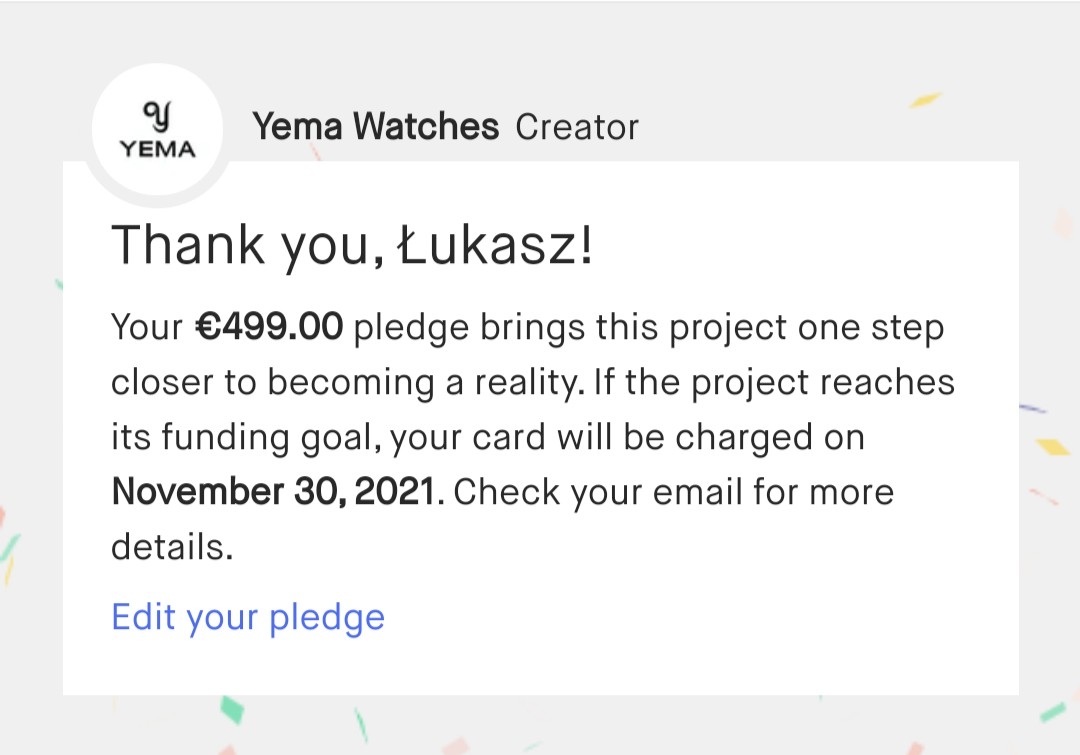The width and height of the screenshot is (1080, 755).
Task: Click the bold €499.00 pledge amount
Action: [269, 327]
